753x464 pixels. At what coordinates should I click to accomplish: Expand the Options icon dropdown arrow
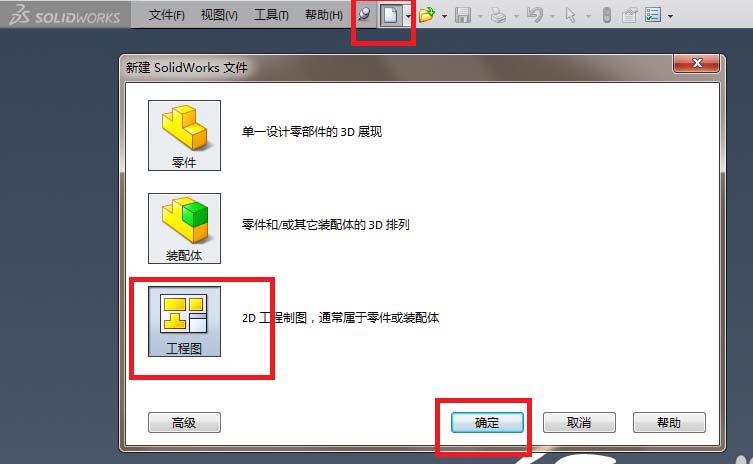(670, 16)
